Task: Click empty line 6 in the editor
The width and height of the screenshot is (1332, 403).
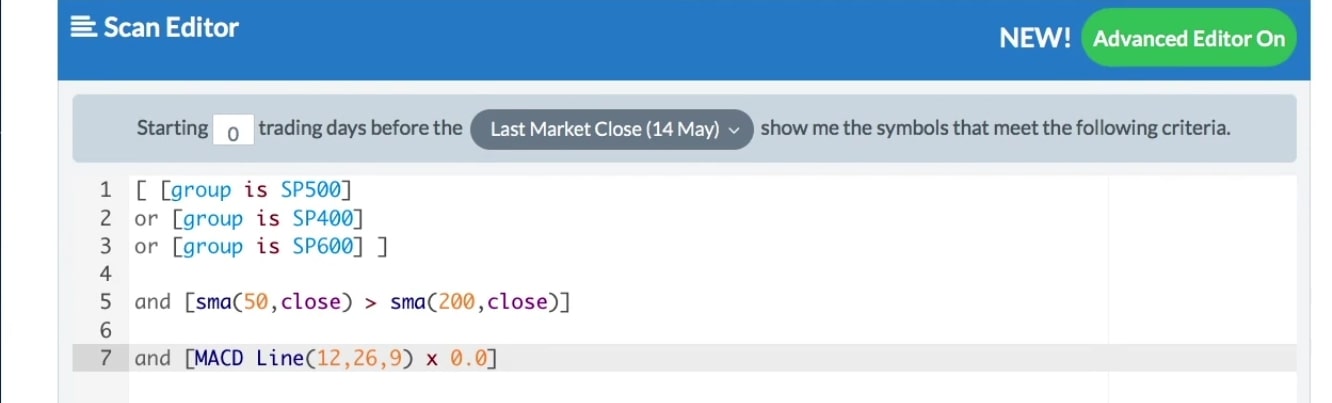Action: 400,329
